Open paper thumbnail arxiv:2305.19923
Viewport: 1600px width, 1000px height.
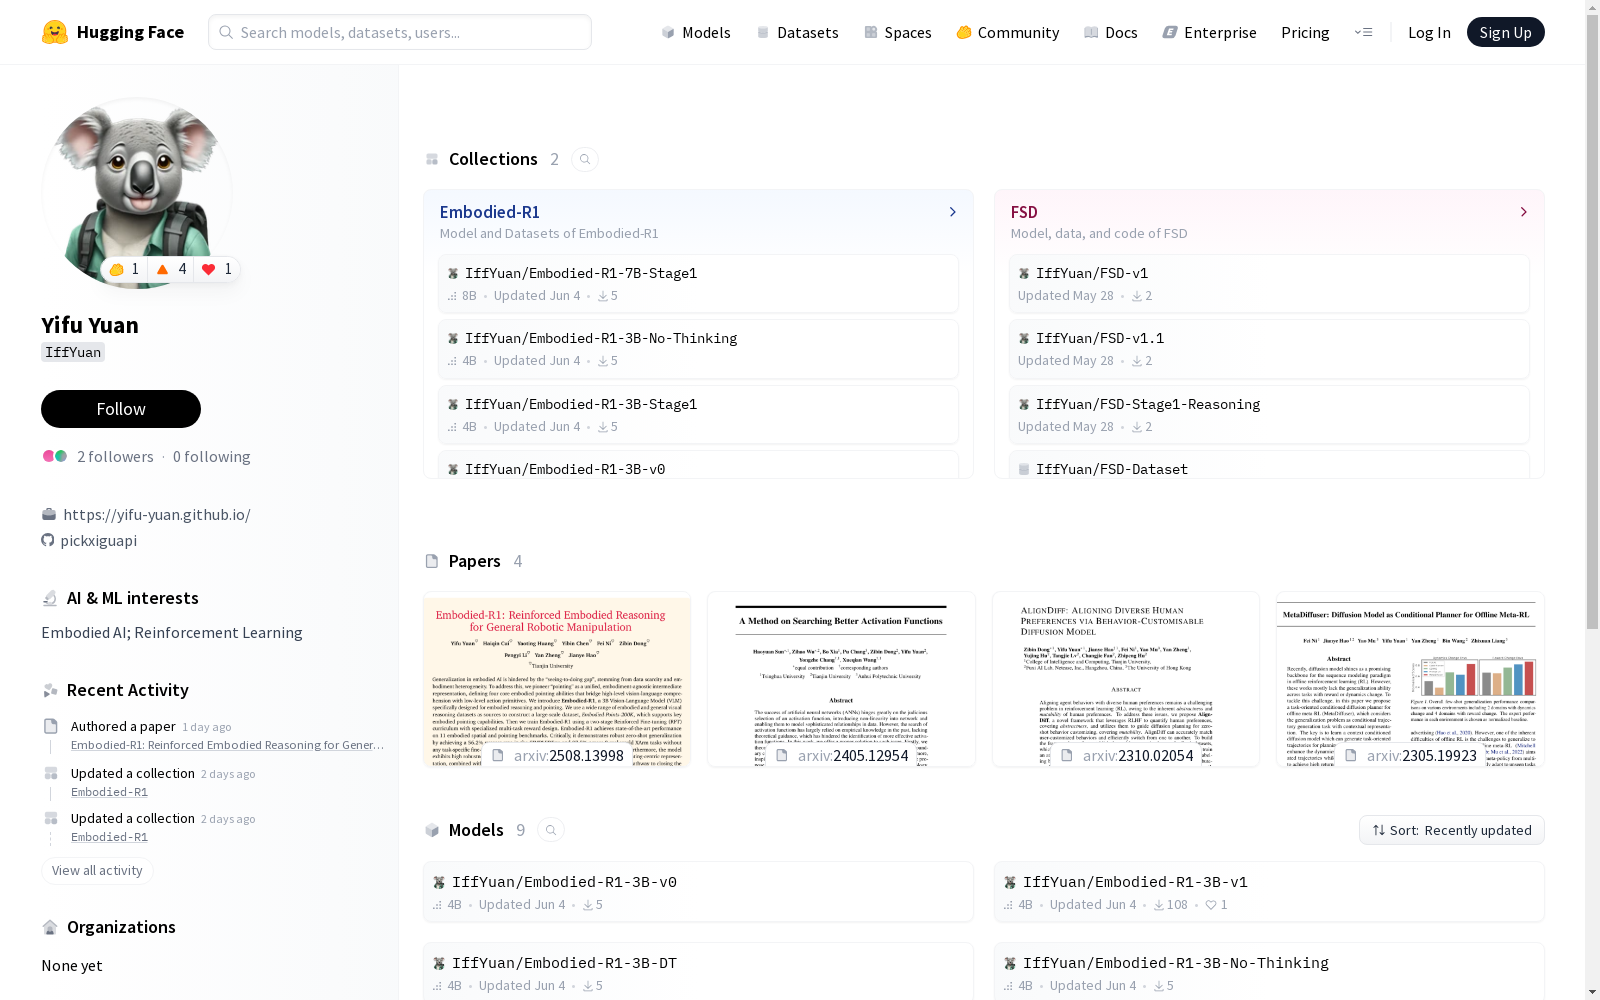click(1410, 680)
